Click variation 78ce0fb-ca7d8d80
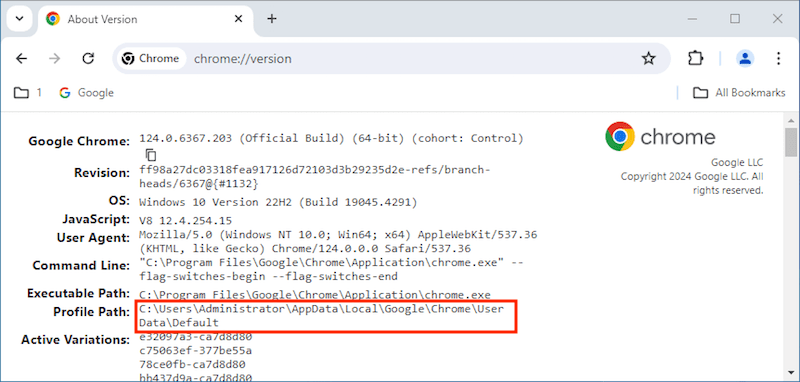Viewport: 800px width, 382px height. tap(192, 364)
